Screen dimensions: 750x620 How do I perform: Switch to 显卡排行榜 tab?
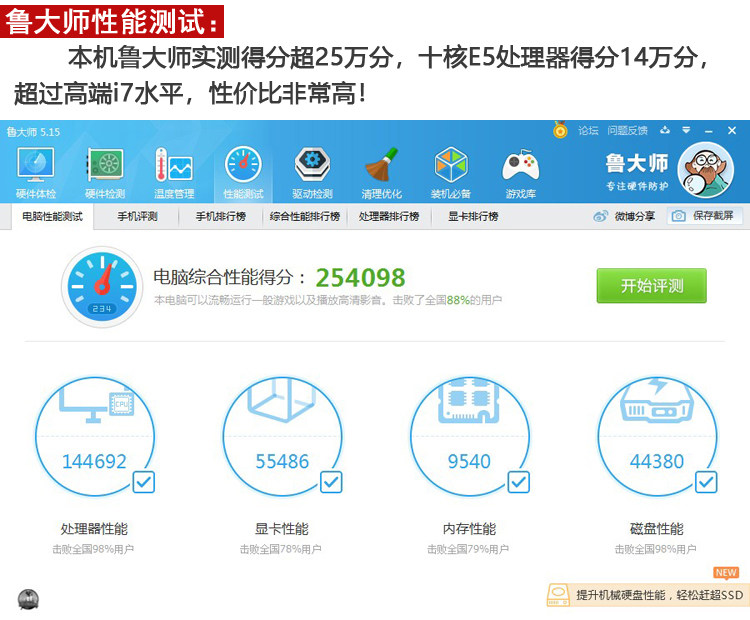click(x=473, y=216)
